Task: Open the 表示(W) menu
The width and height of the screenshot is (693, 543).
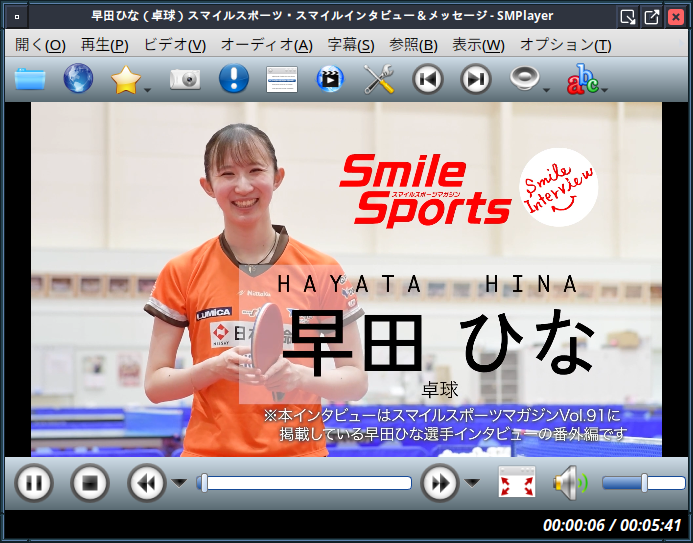Action: (478, 45)
